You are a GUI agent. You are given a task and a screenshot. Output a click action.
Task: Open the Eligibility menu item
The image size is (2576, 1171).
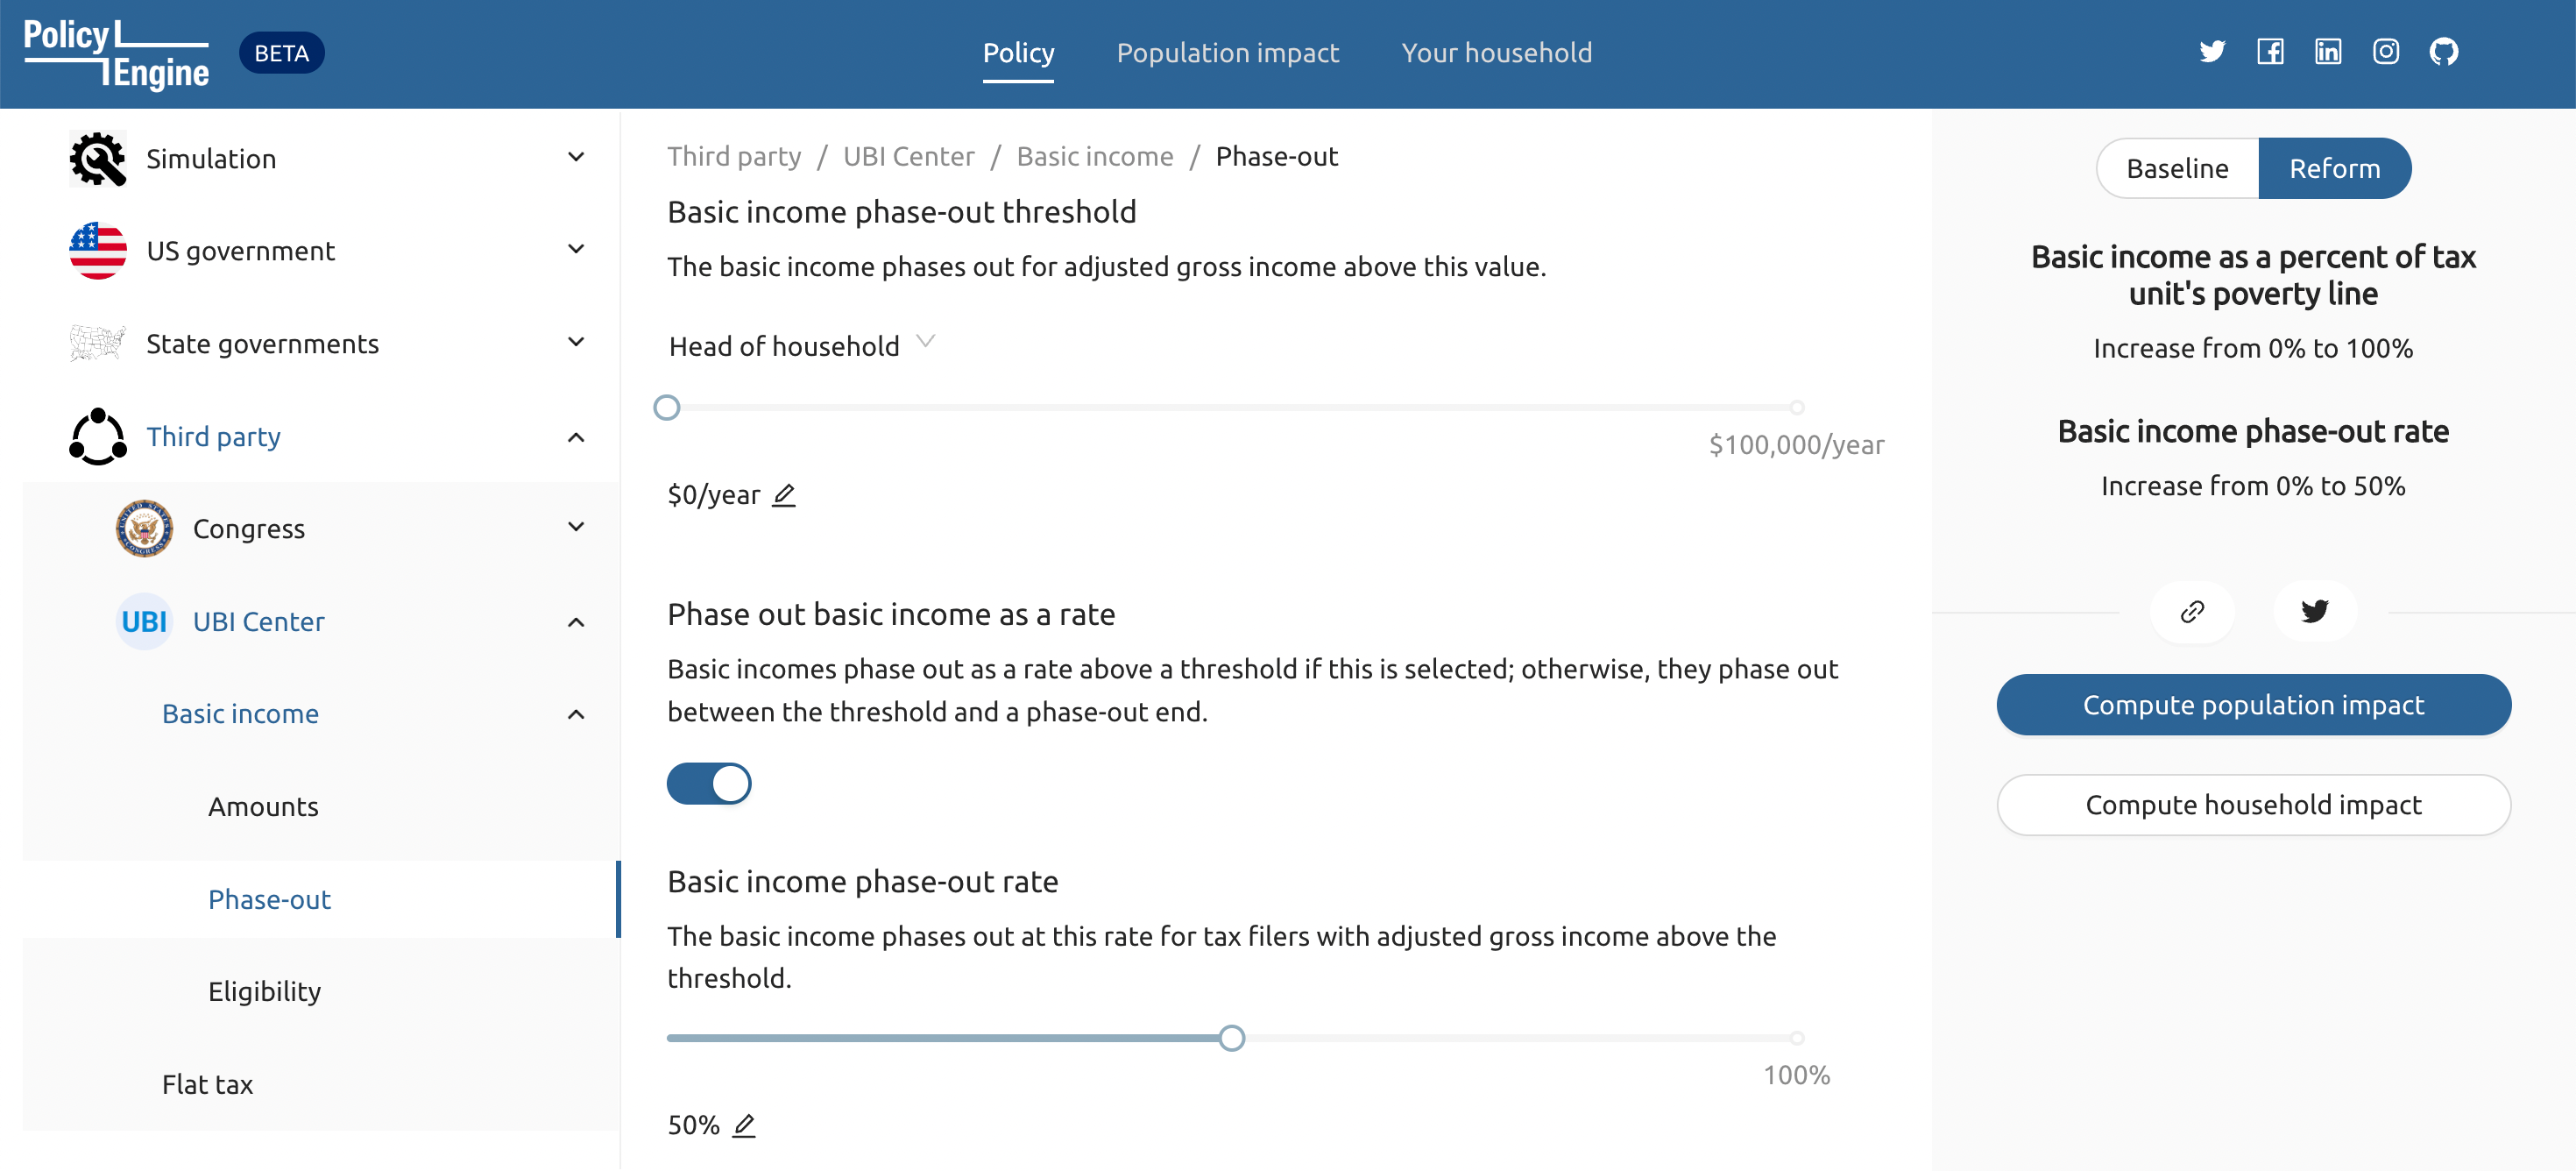tap(264, 991)
